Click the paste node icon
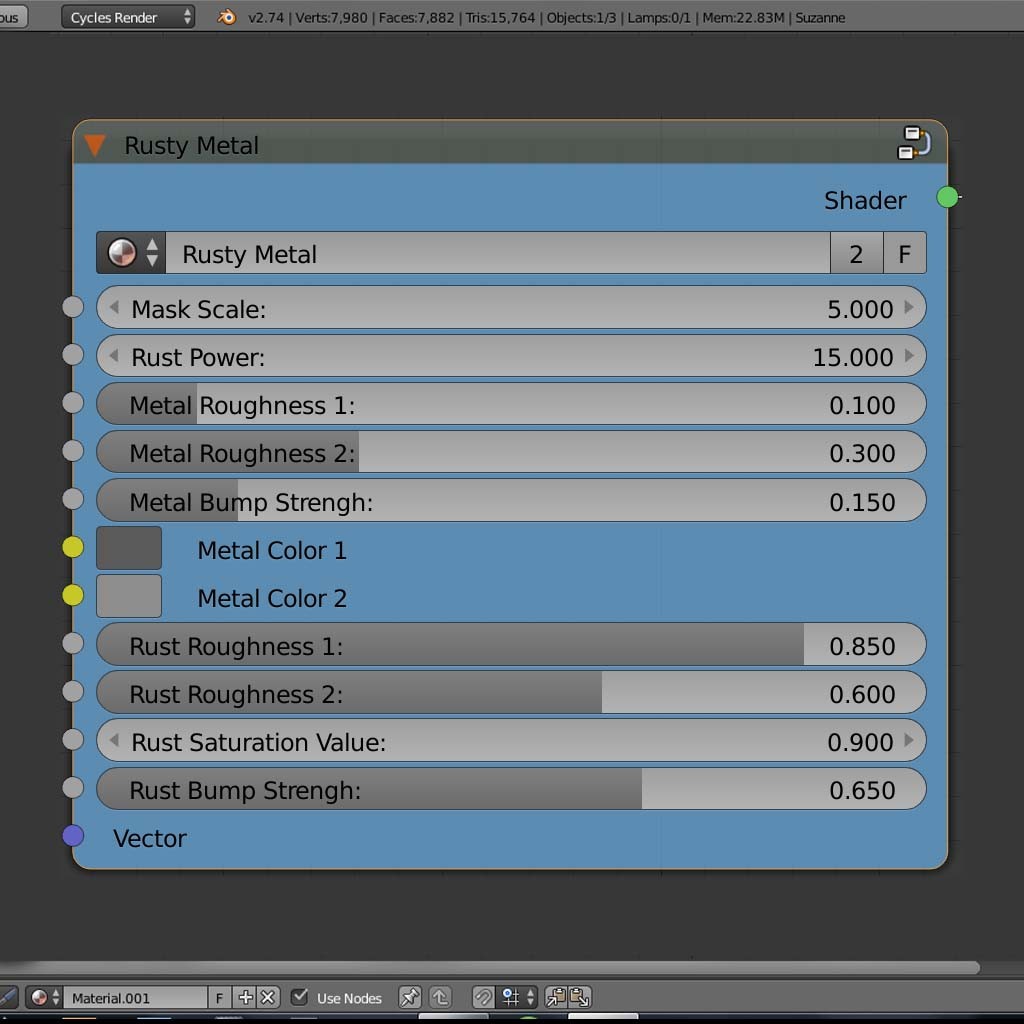Image resolution: width=1024 pixels, height=1024 pixels. click(578, 997)
